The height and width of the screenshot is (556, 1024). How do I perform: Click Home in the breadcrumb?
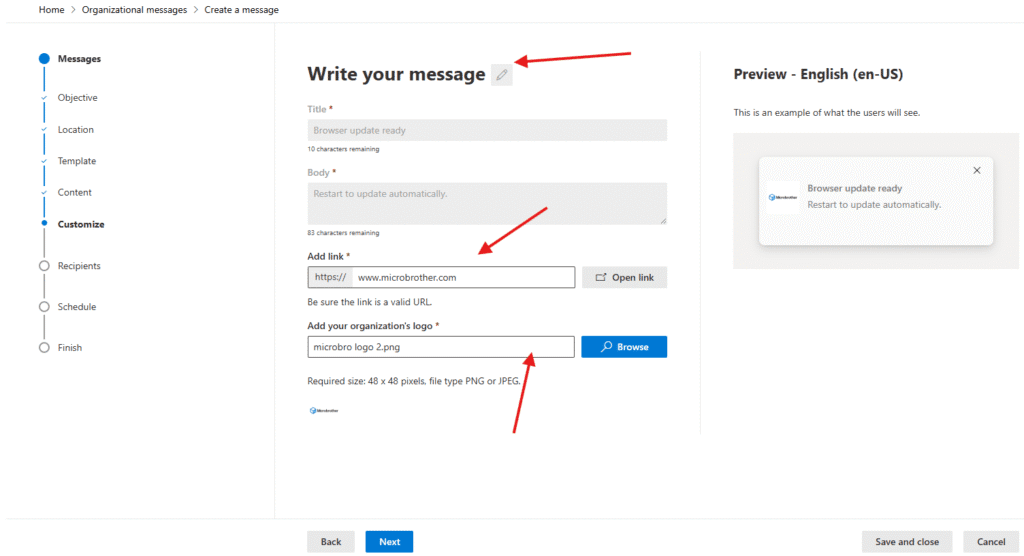51,10
